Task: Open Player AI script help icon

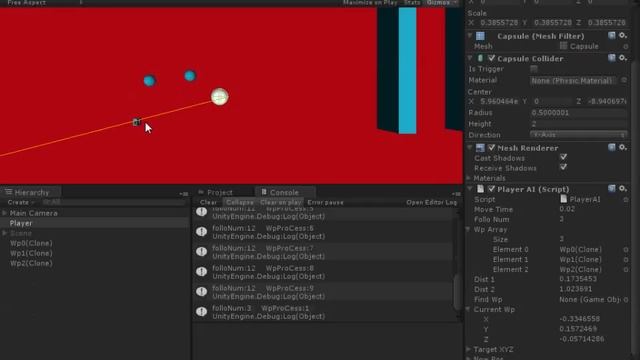Action: coord(611,189)
